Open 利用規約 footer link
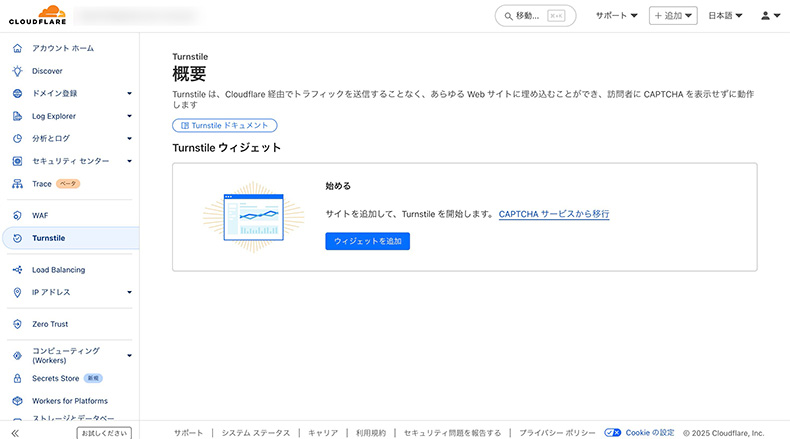The image size is (790, 439). pyautogui.click(x=371, y=432)
